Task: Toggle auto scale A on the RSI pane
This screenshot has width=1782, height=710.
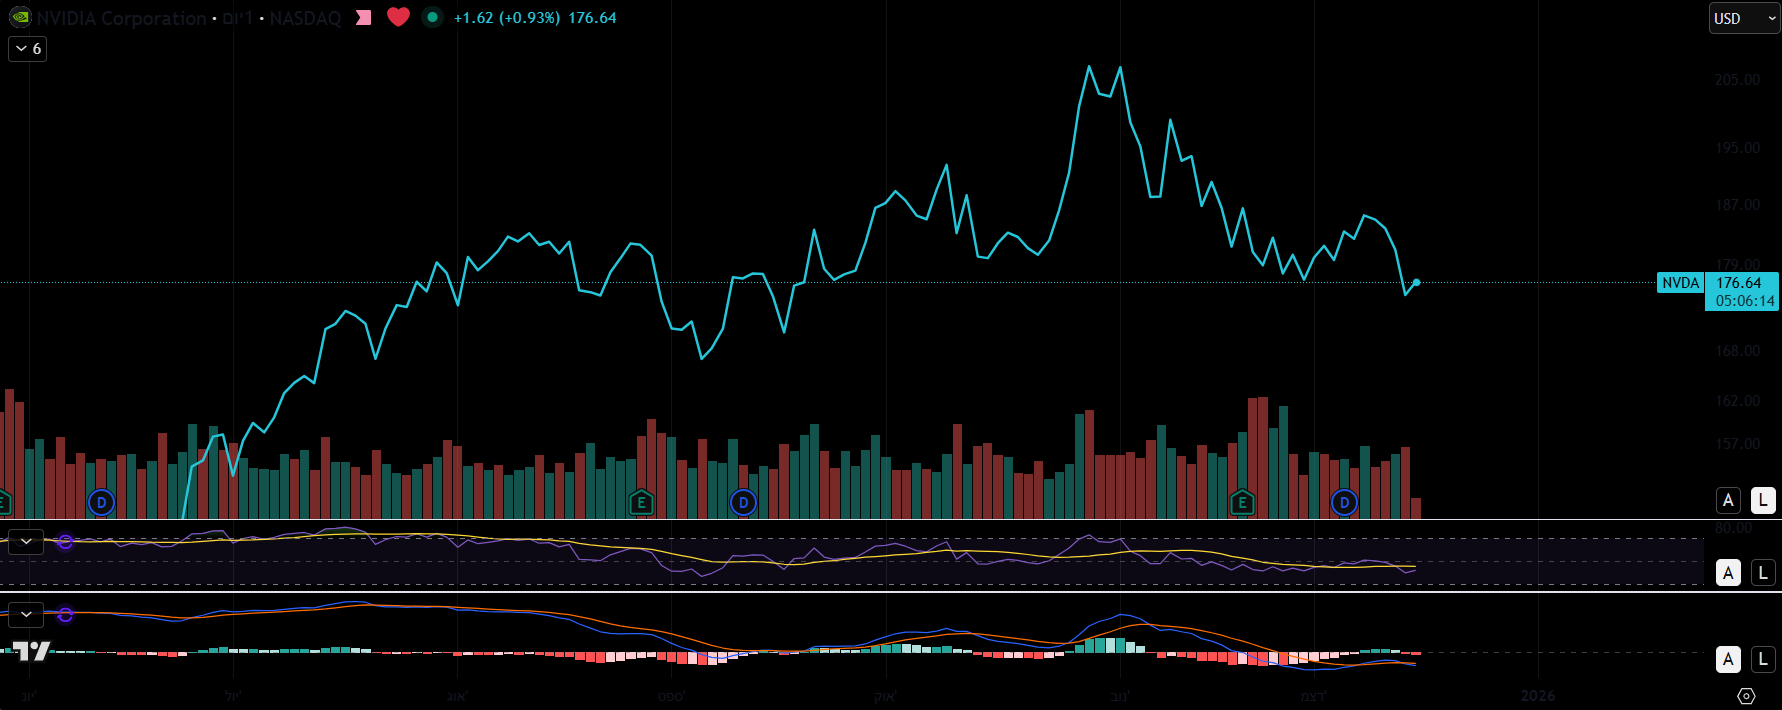Action: coord(1728,573)
